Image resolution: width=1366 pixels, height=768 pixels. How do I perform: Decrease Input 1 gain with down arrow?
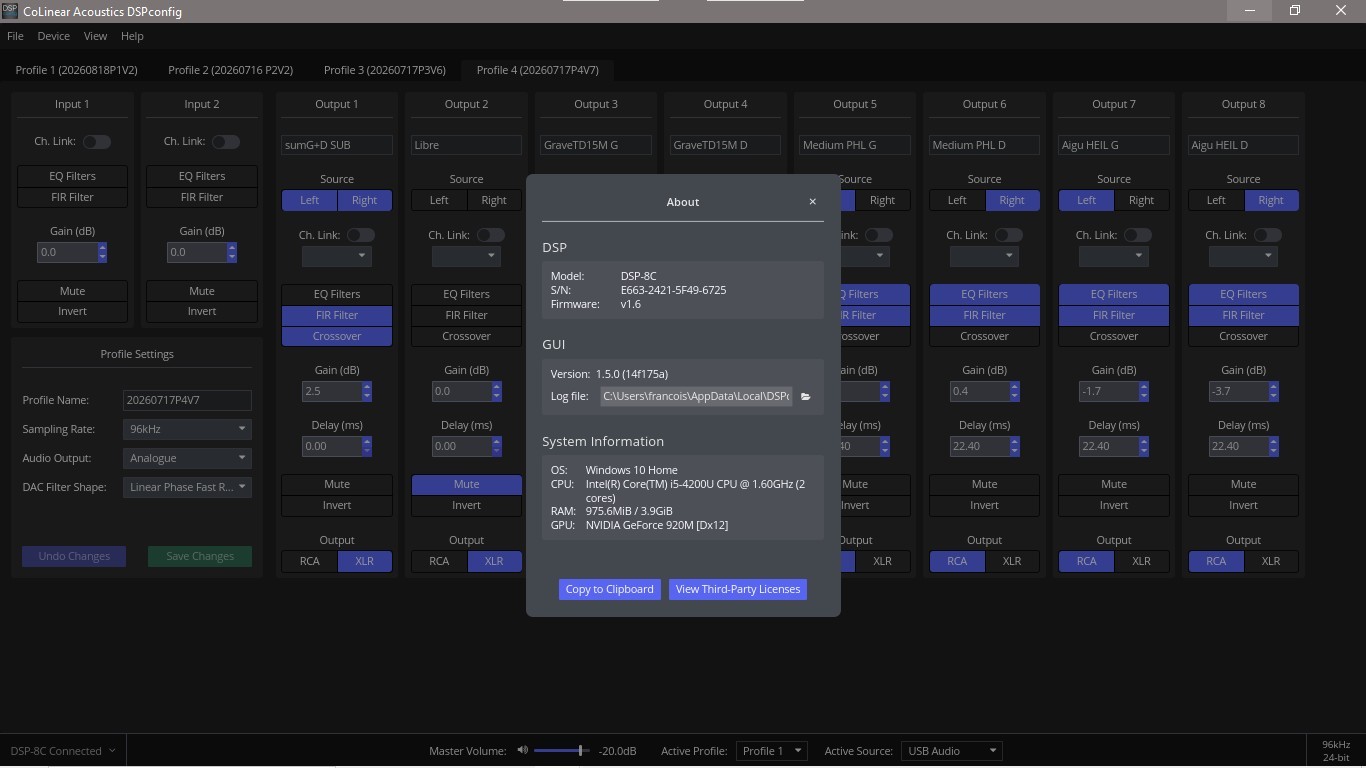[x=102, y=257]
